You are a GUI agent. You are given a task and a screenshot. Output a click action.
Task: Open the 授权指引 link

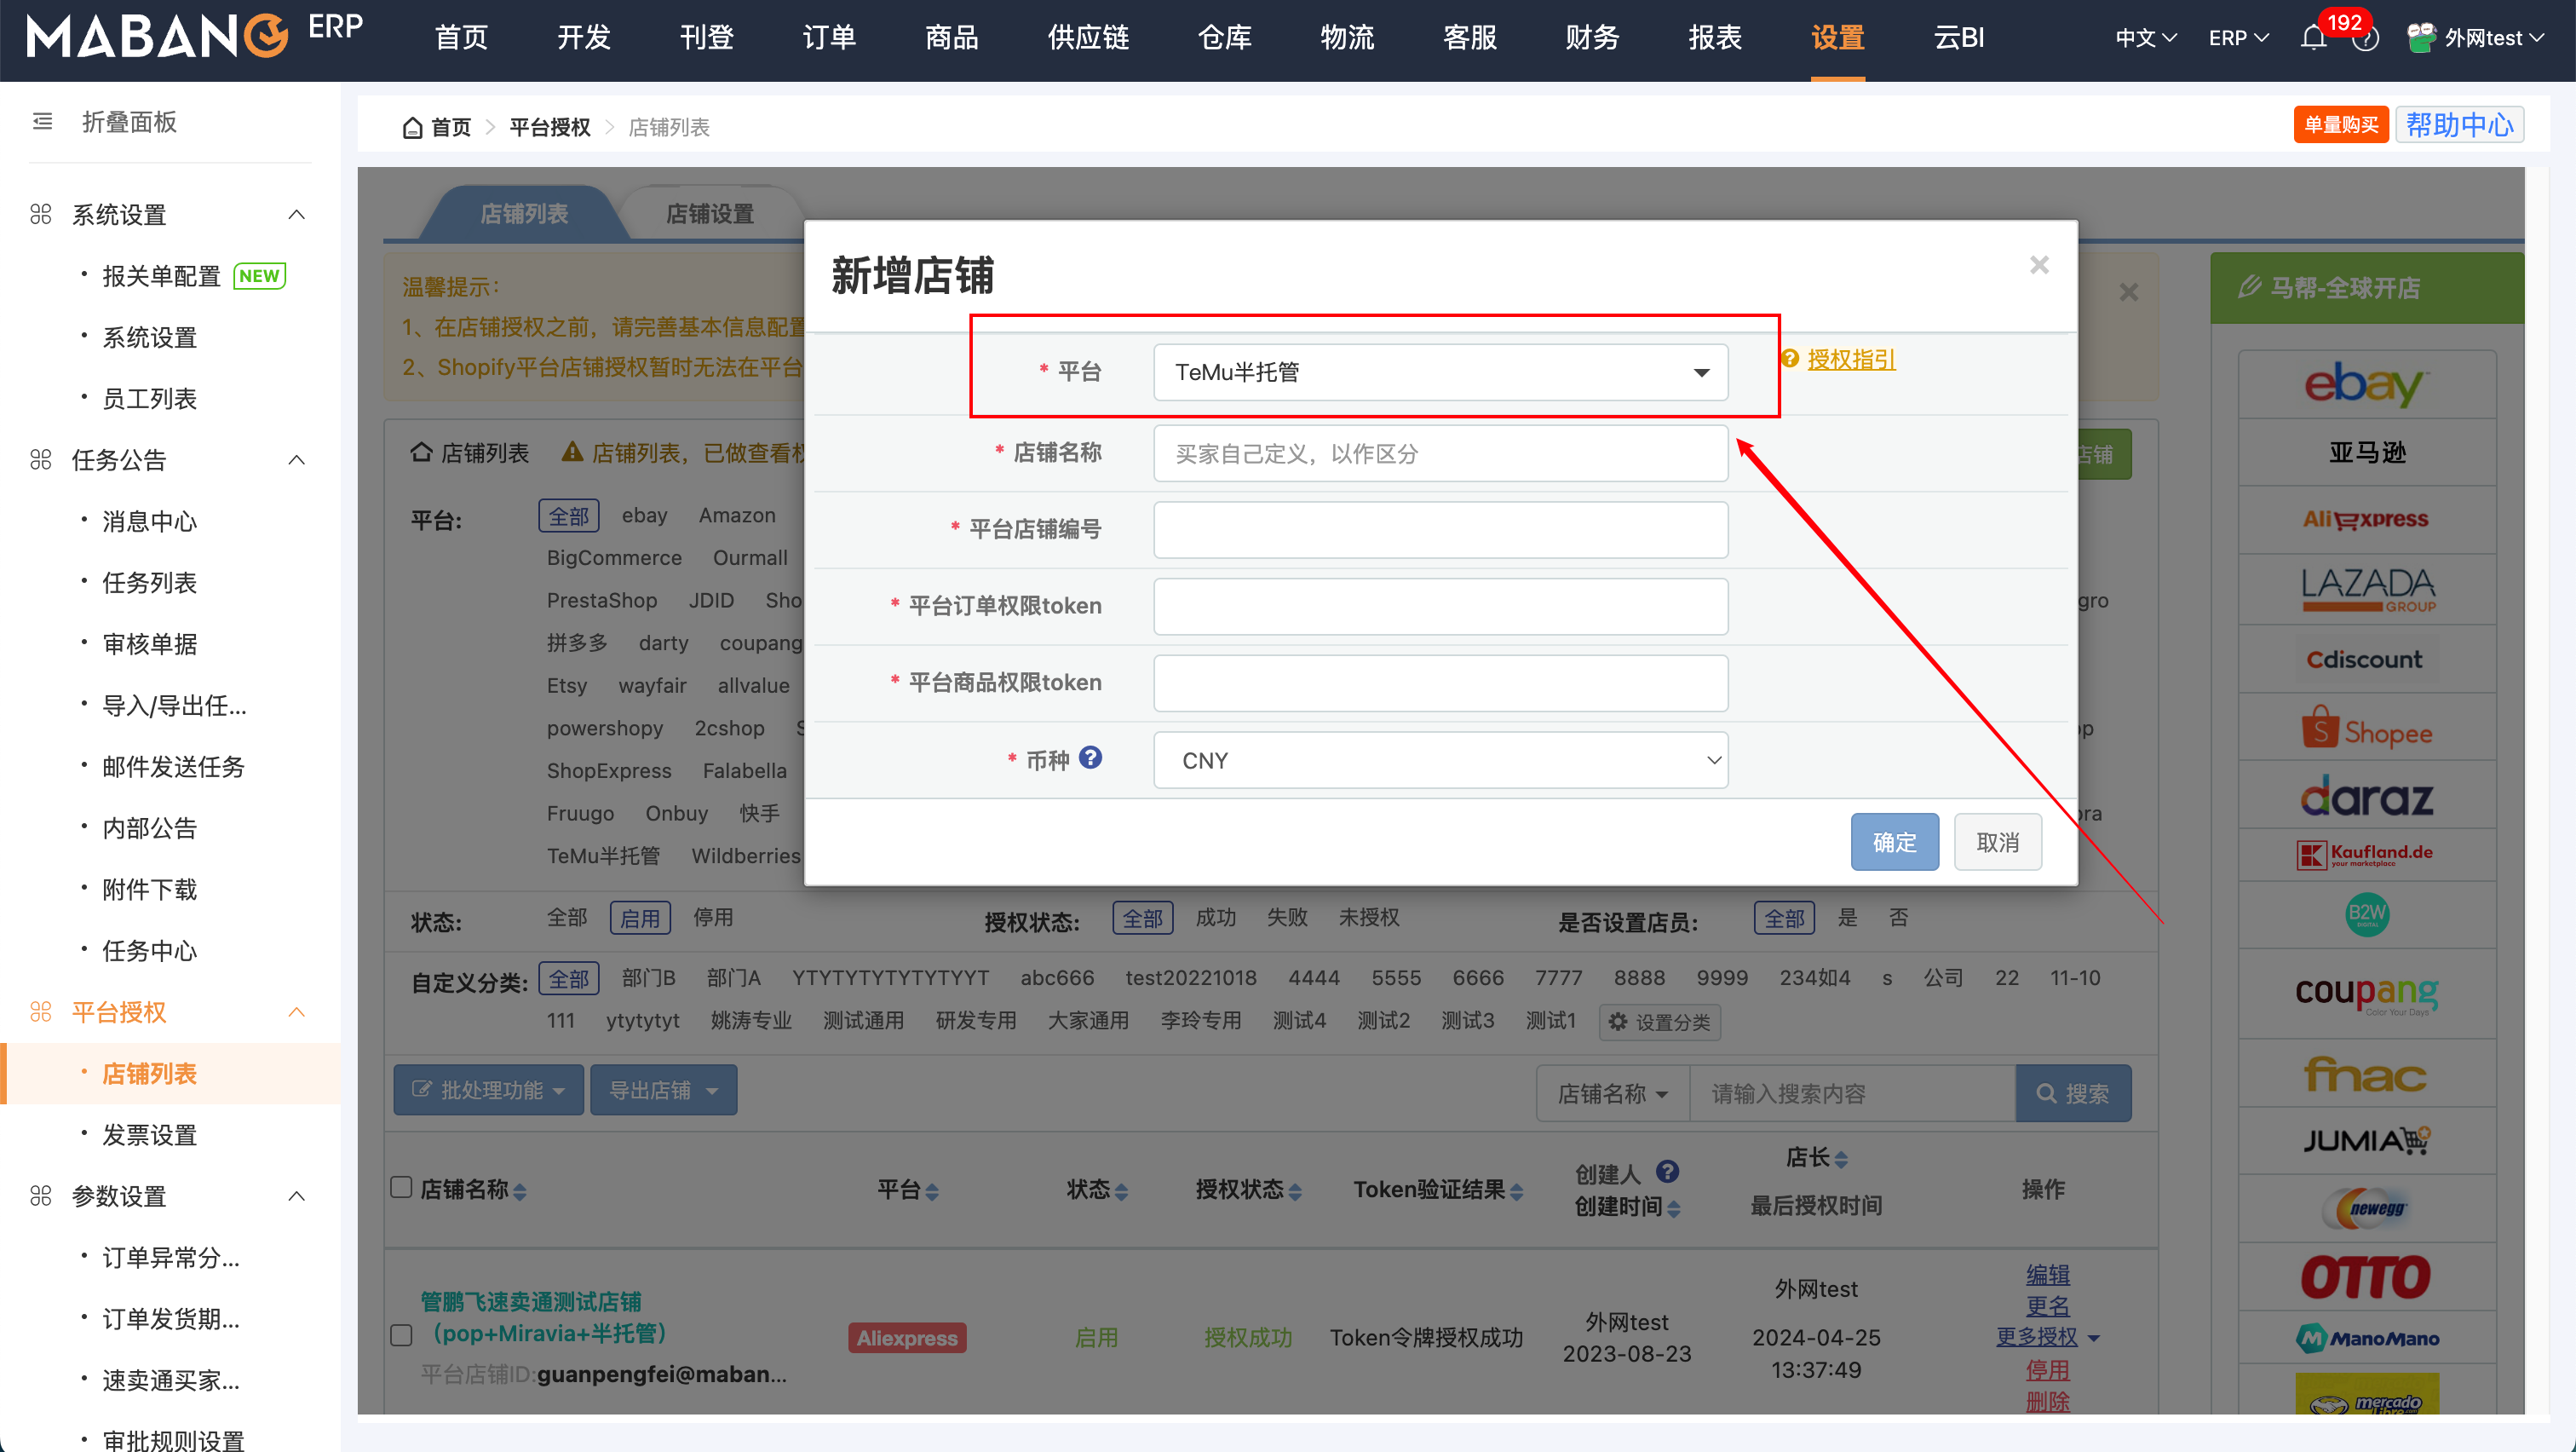(x=1851, y=359)
